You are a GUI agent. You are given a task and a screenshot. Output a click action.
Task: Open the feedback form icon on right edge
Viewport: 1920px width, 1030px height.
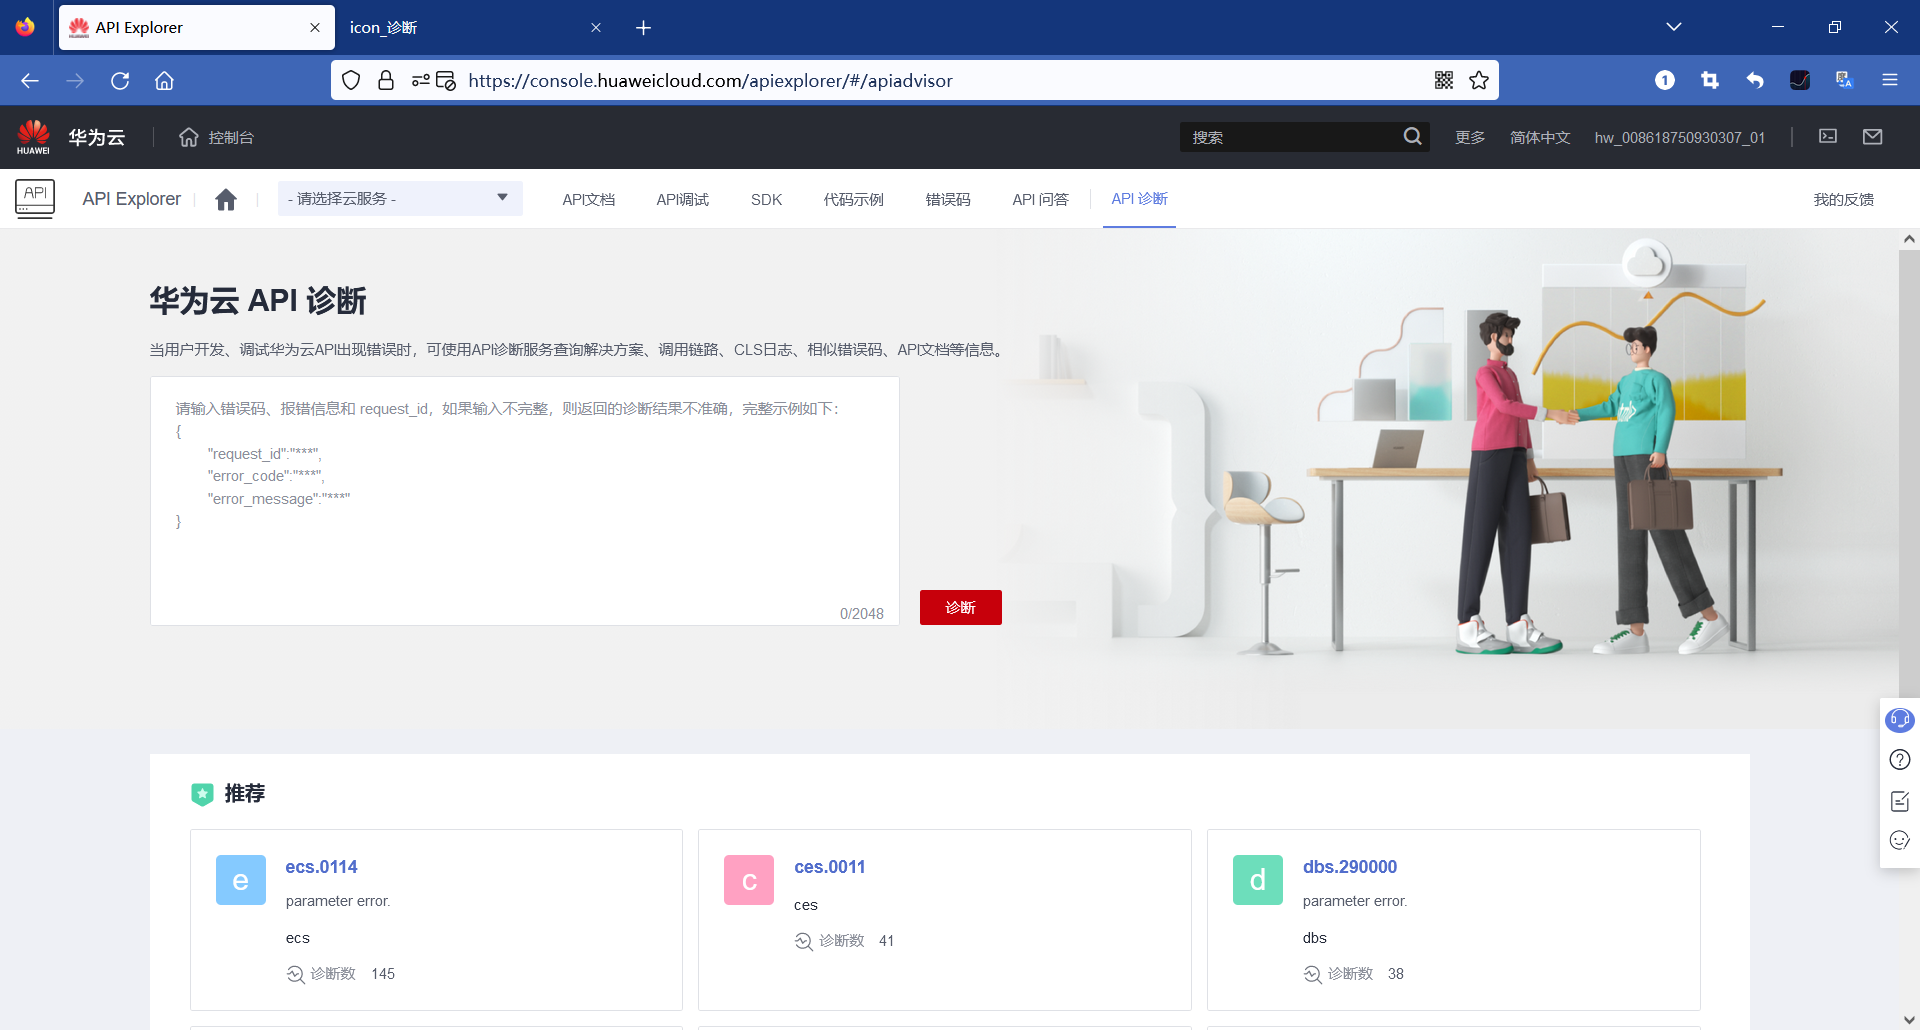coord(1899,800)
